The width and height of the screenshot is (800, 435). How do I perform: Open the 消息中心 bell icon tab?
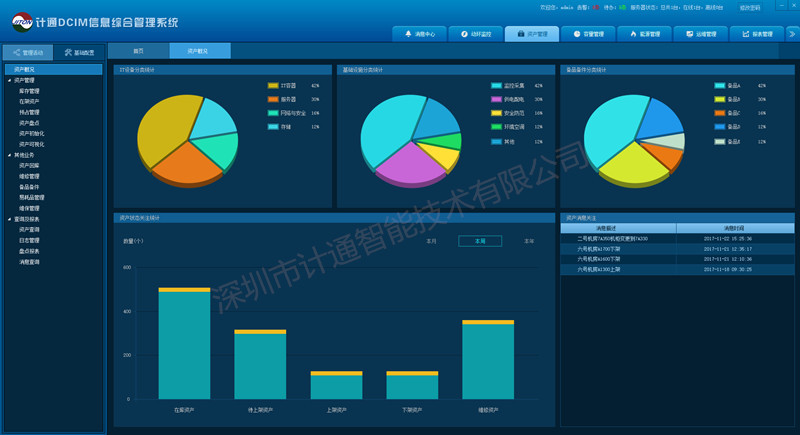click(x=407, y=34)
